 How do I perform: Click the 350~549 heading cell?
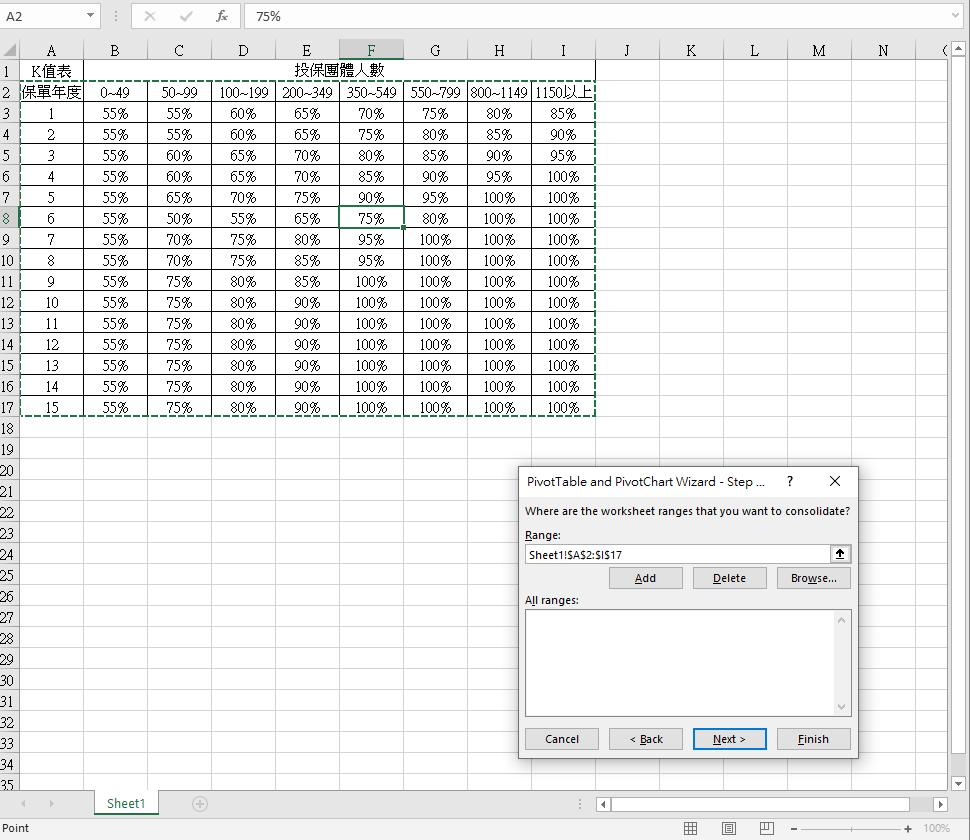click(x=371, y=92)
